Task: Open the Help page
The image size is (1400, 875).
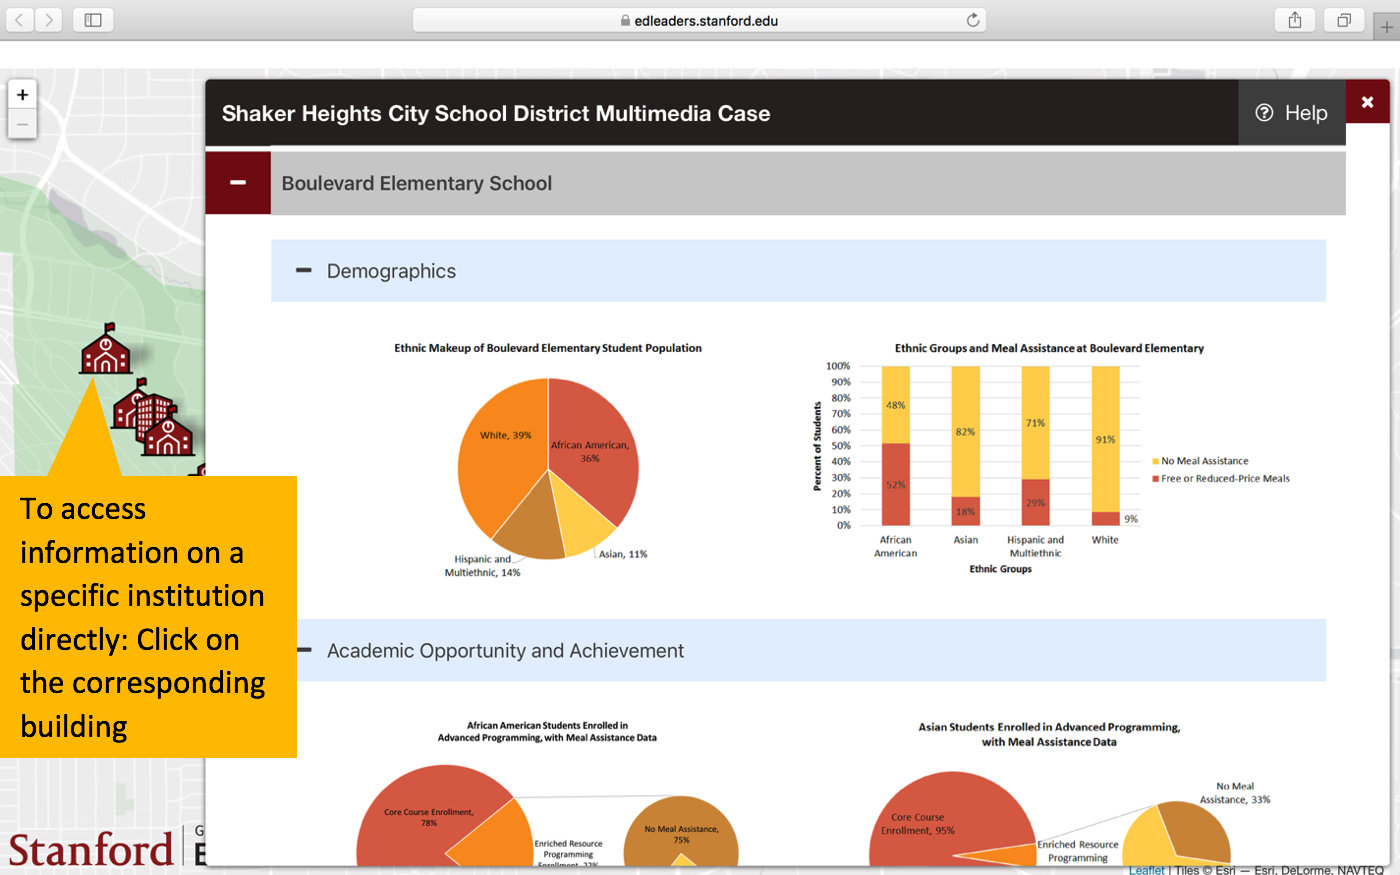Action: pos(1291,113)
